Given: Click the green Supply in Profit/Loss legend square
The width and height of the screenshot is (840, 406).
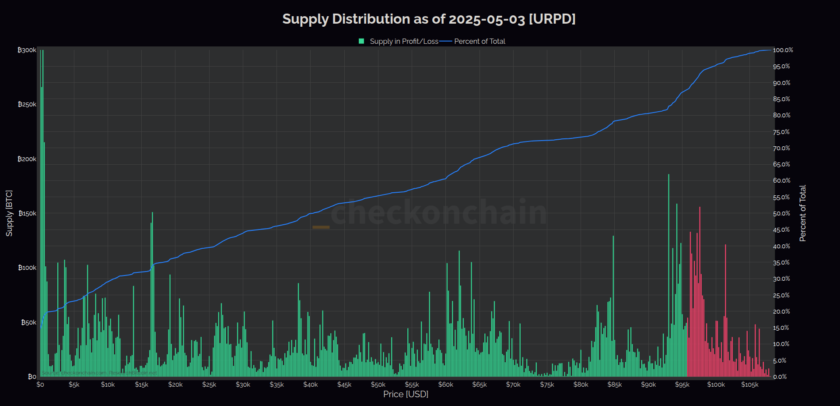Looking at the screenshot, I should 360,41.
